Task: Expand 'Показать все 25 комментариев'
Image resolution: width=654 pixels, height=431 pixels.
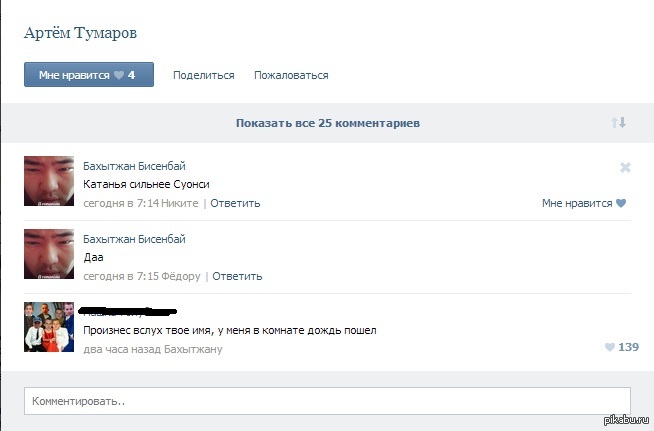Action: pyautogui.click(x=327, y=123)
